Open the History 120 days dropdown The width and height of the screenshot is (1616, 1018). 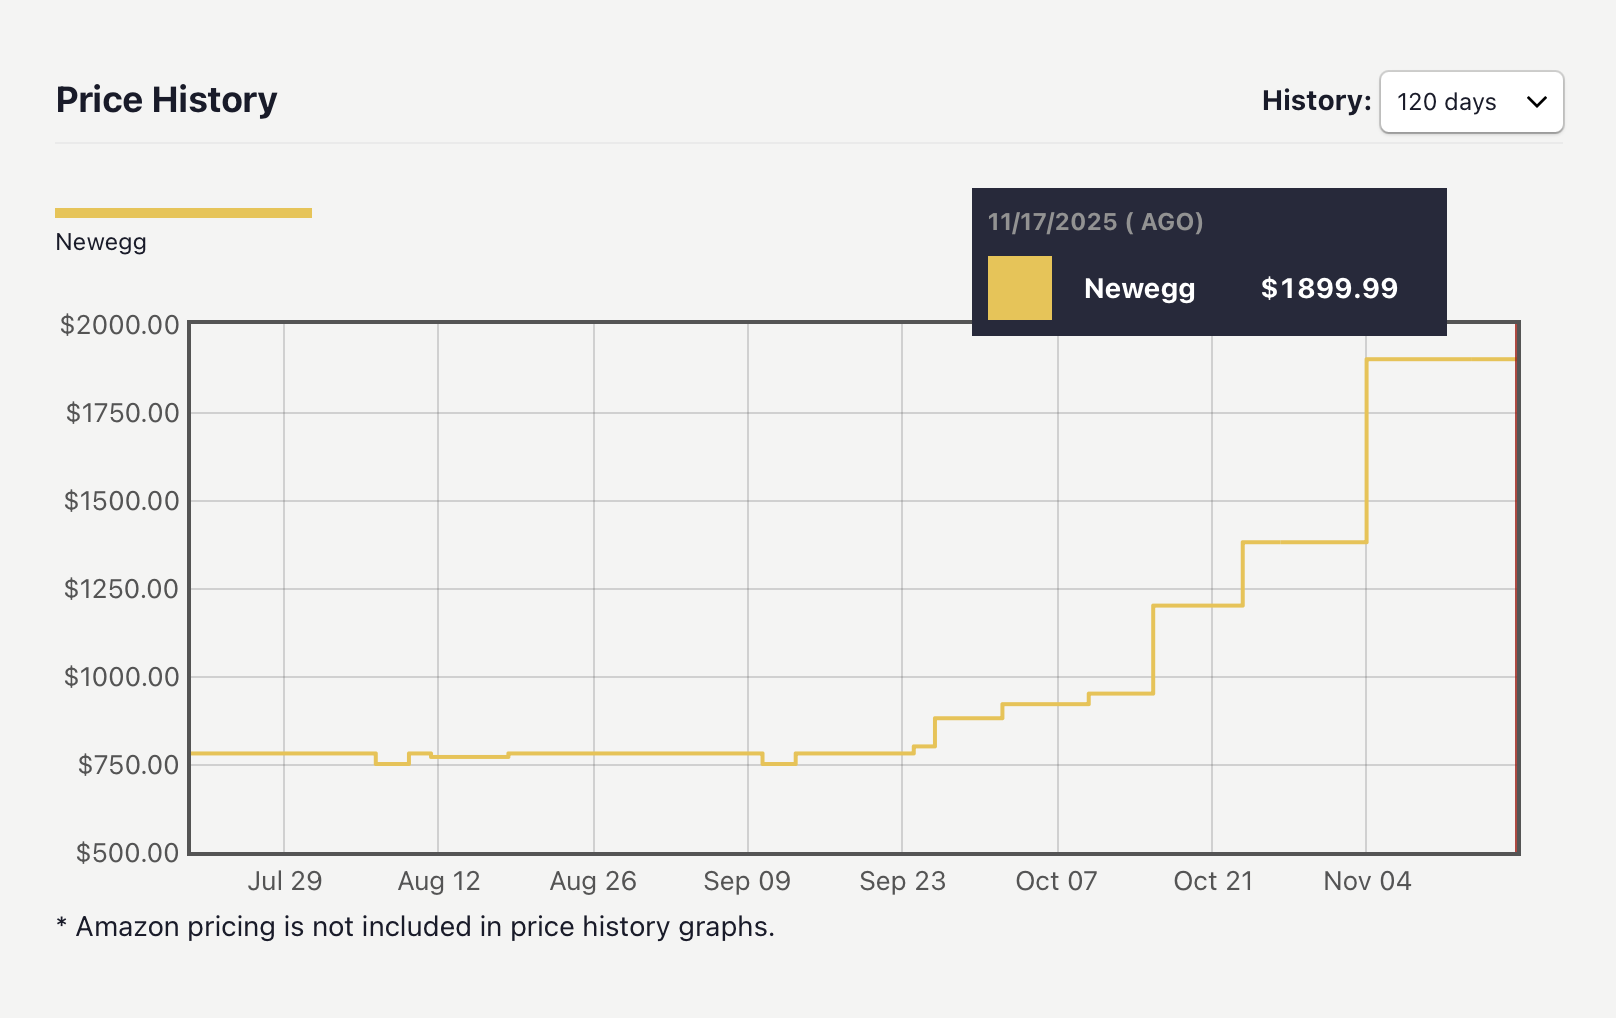pos(1470,102)
